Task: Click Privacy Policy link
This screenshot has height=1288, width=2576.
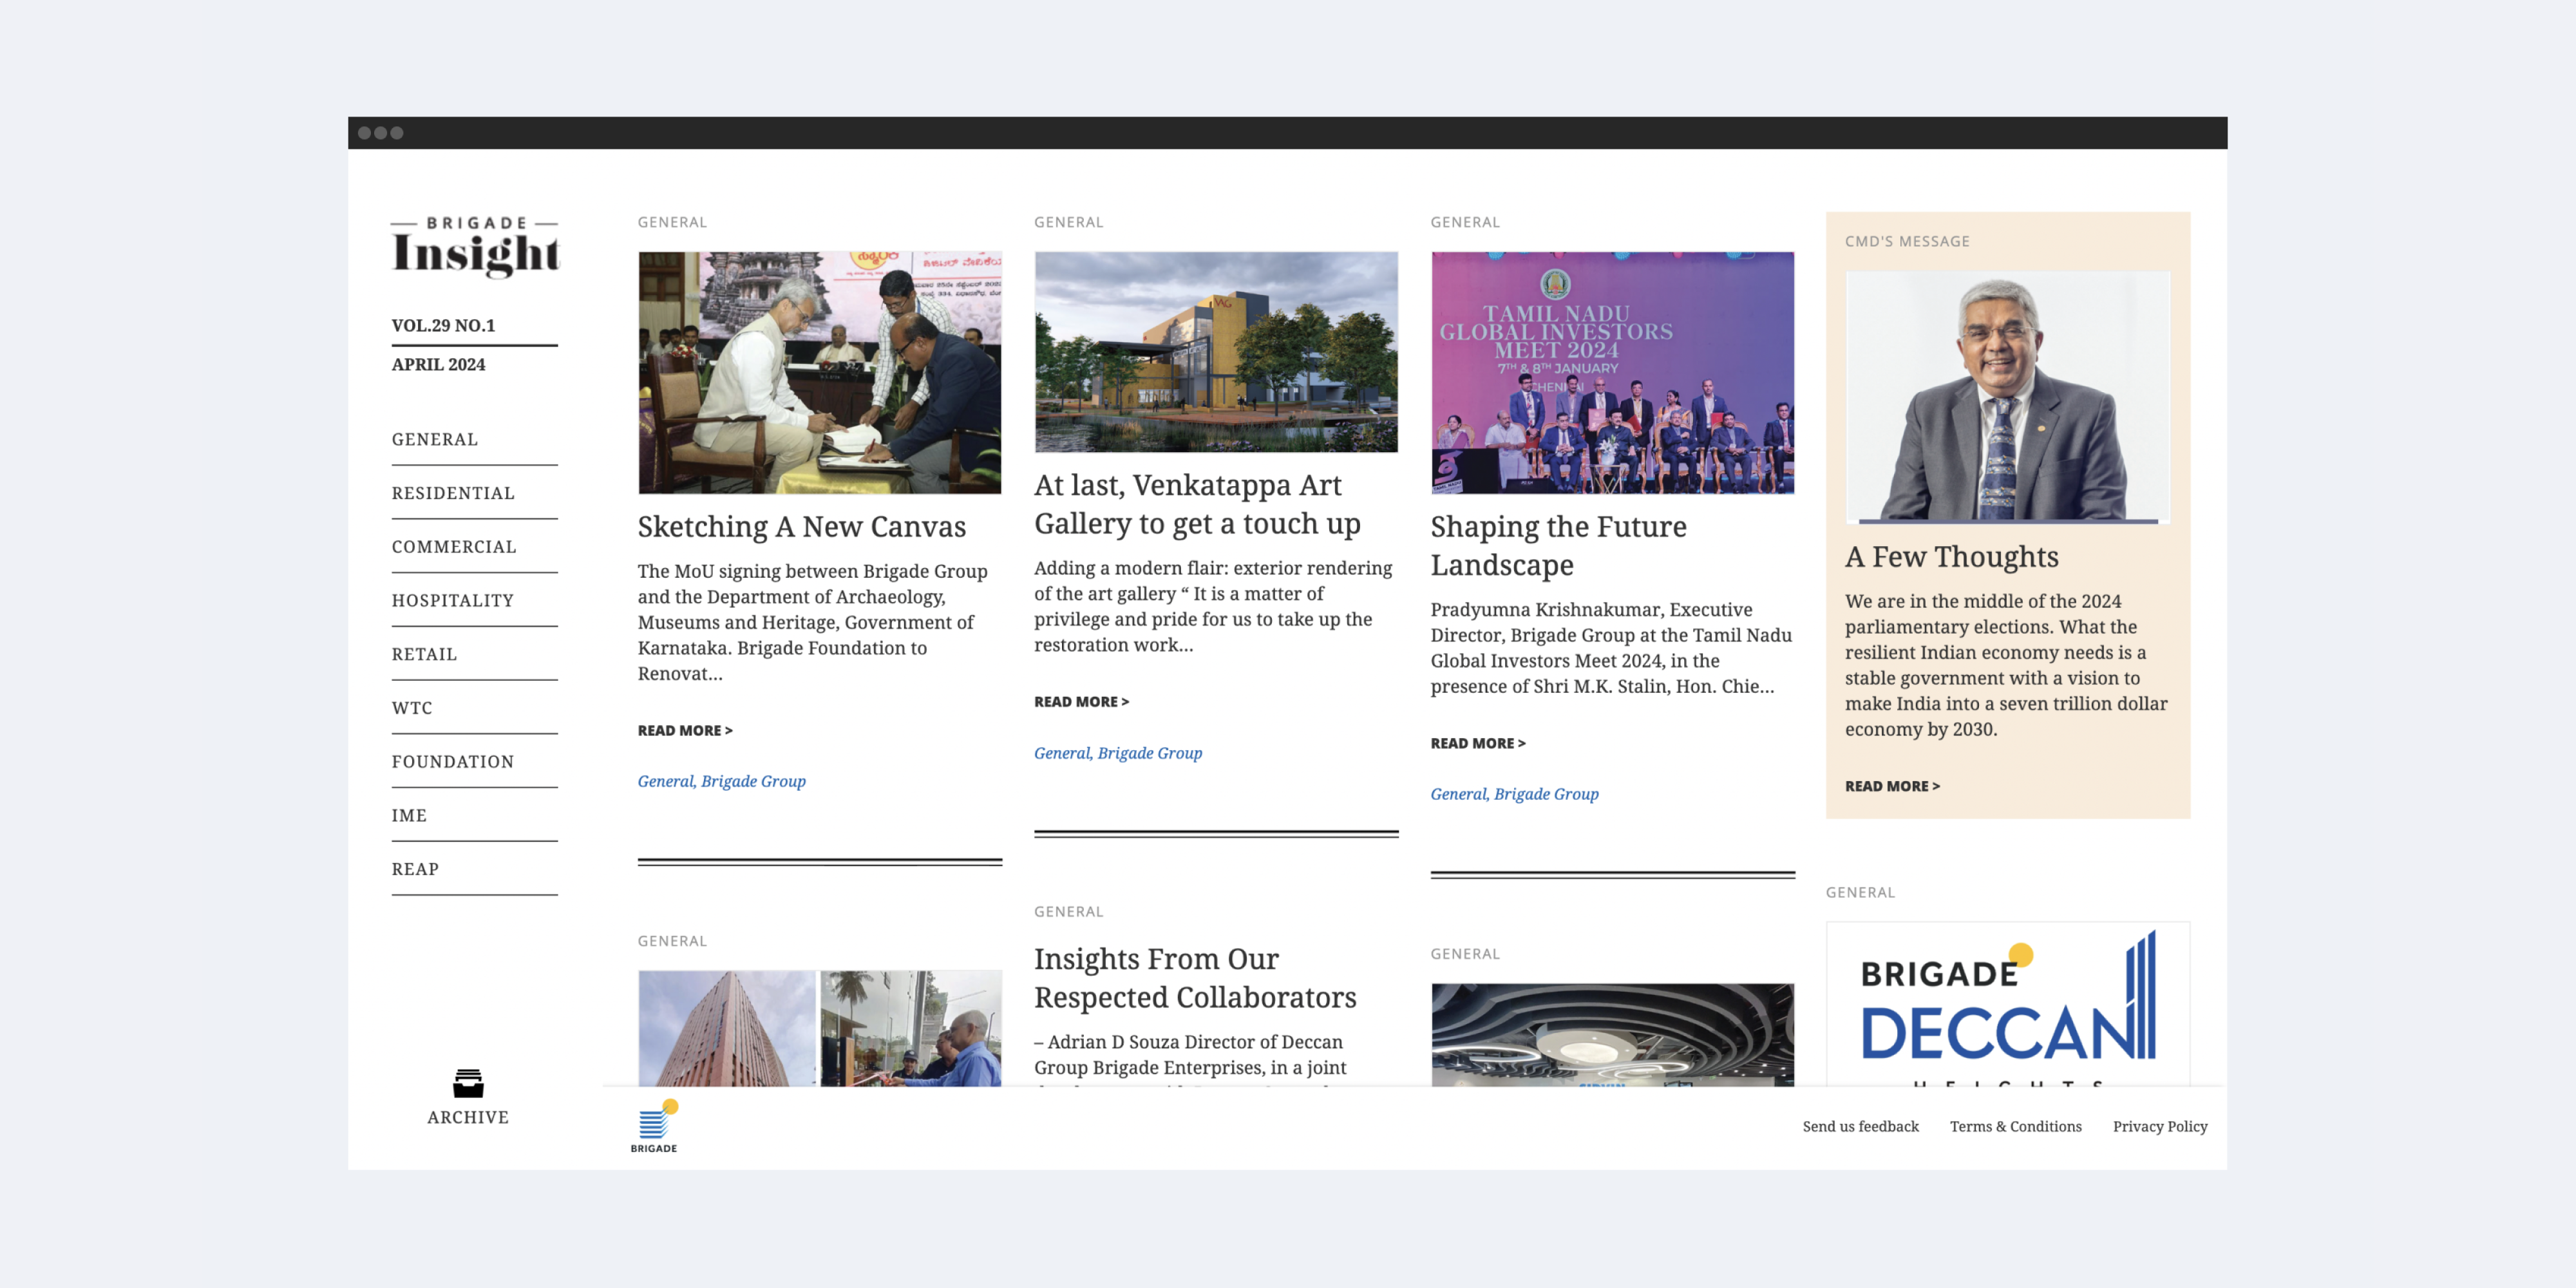Action: coord(2160,1126)
